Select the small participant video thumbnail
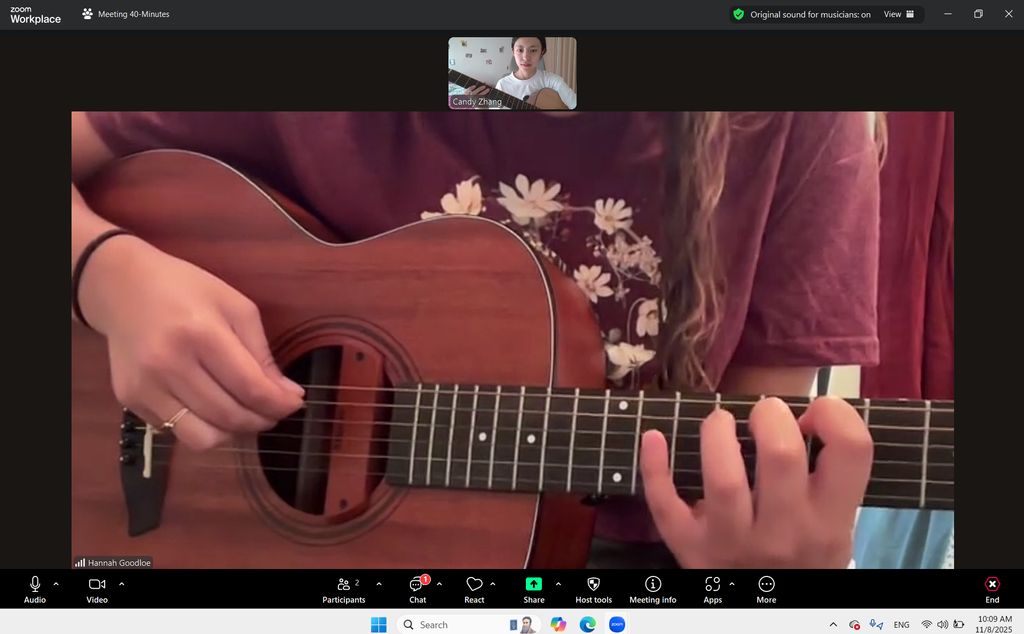 512,73
